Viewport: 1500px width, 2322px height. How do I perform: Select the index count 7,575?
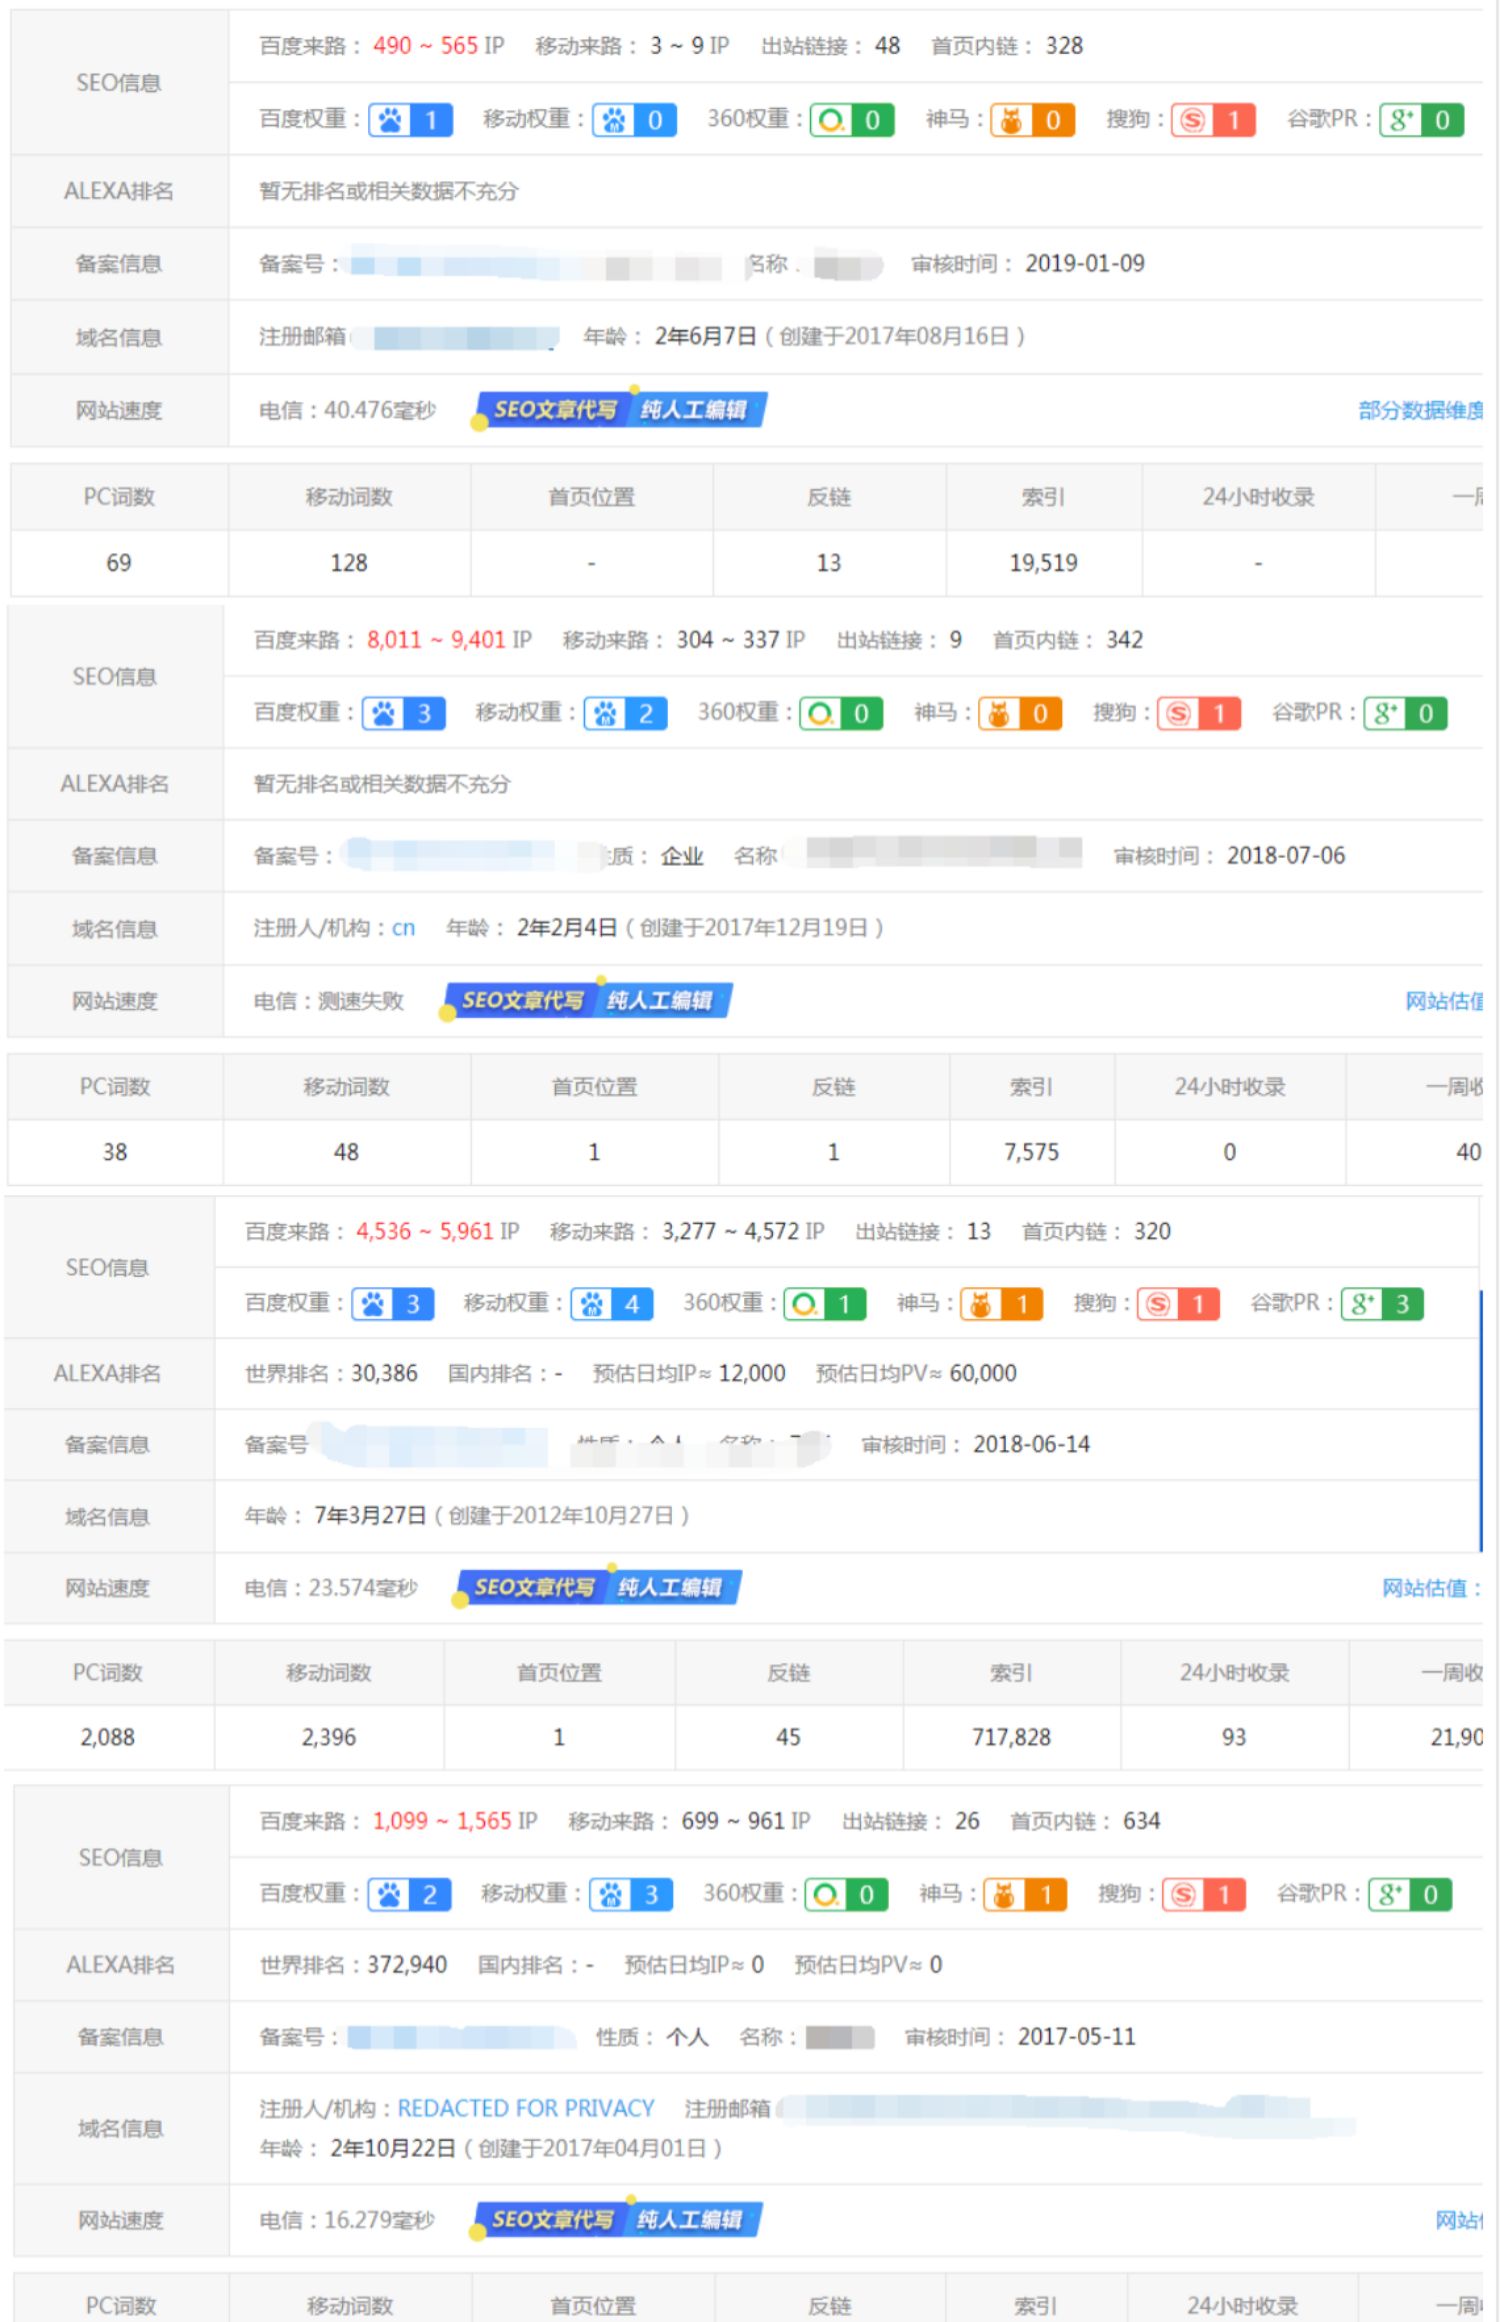click(1031, 1152)
